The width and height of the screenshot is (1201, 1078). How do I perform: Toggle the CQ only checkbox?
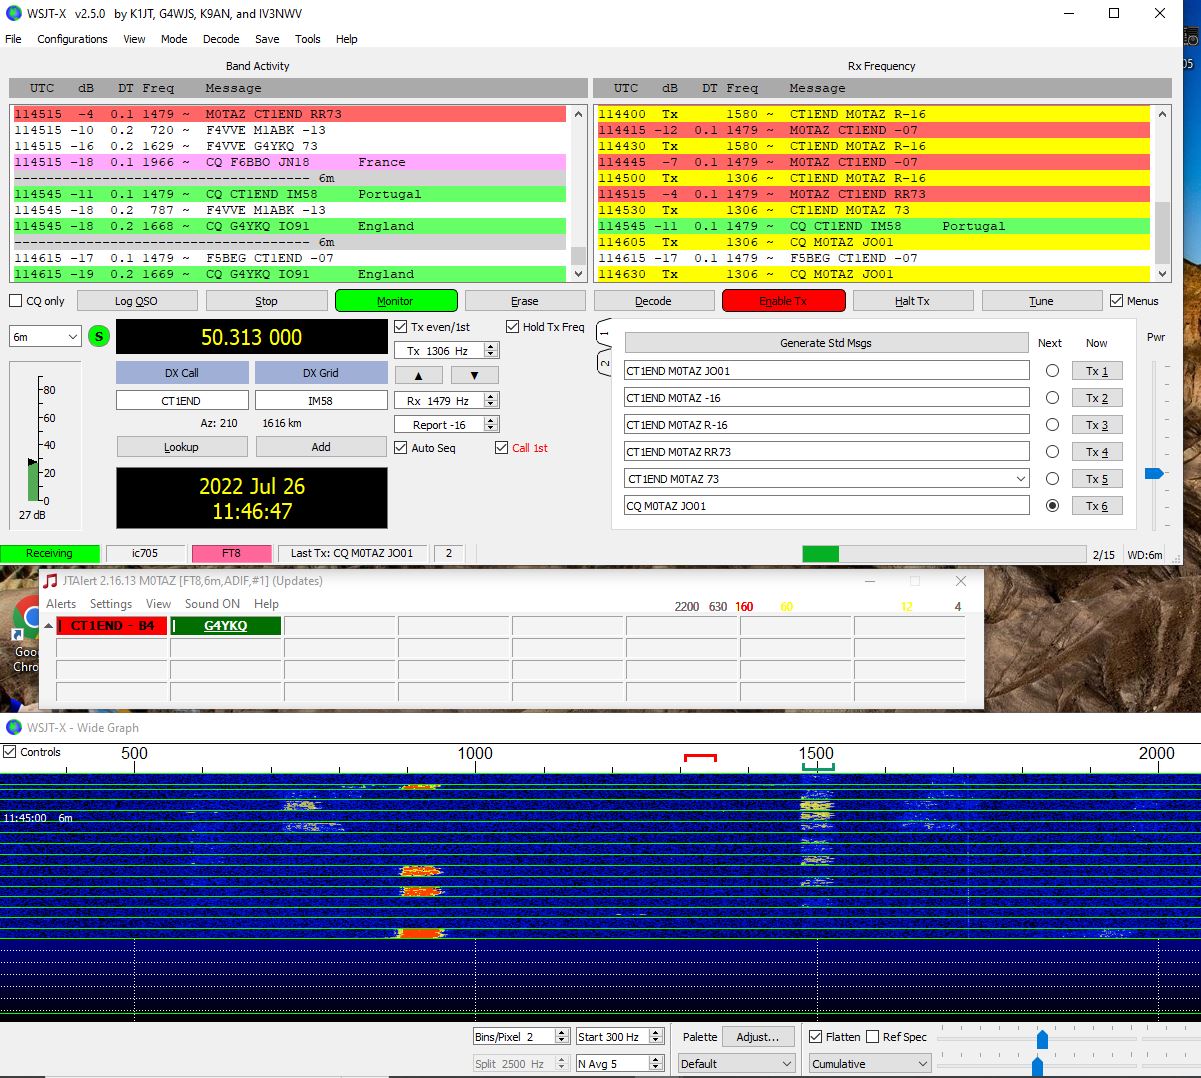[x=15, y=300]
